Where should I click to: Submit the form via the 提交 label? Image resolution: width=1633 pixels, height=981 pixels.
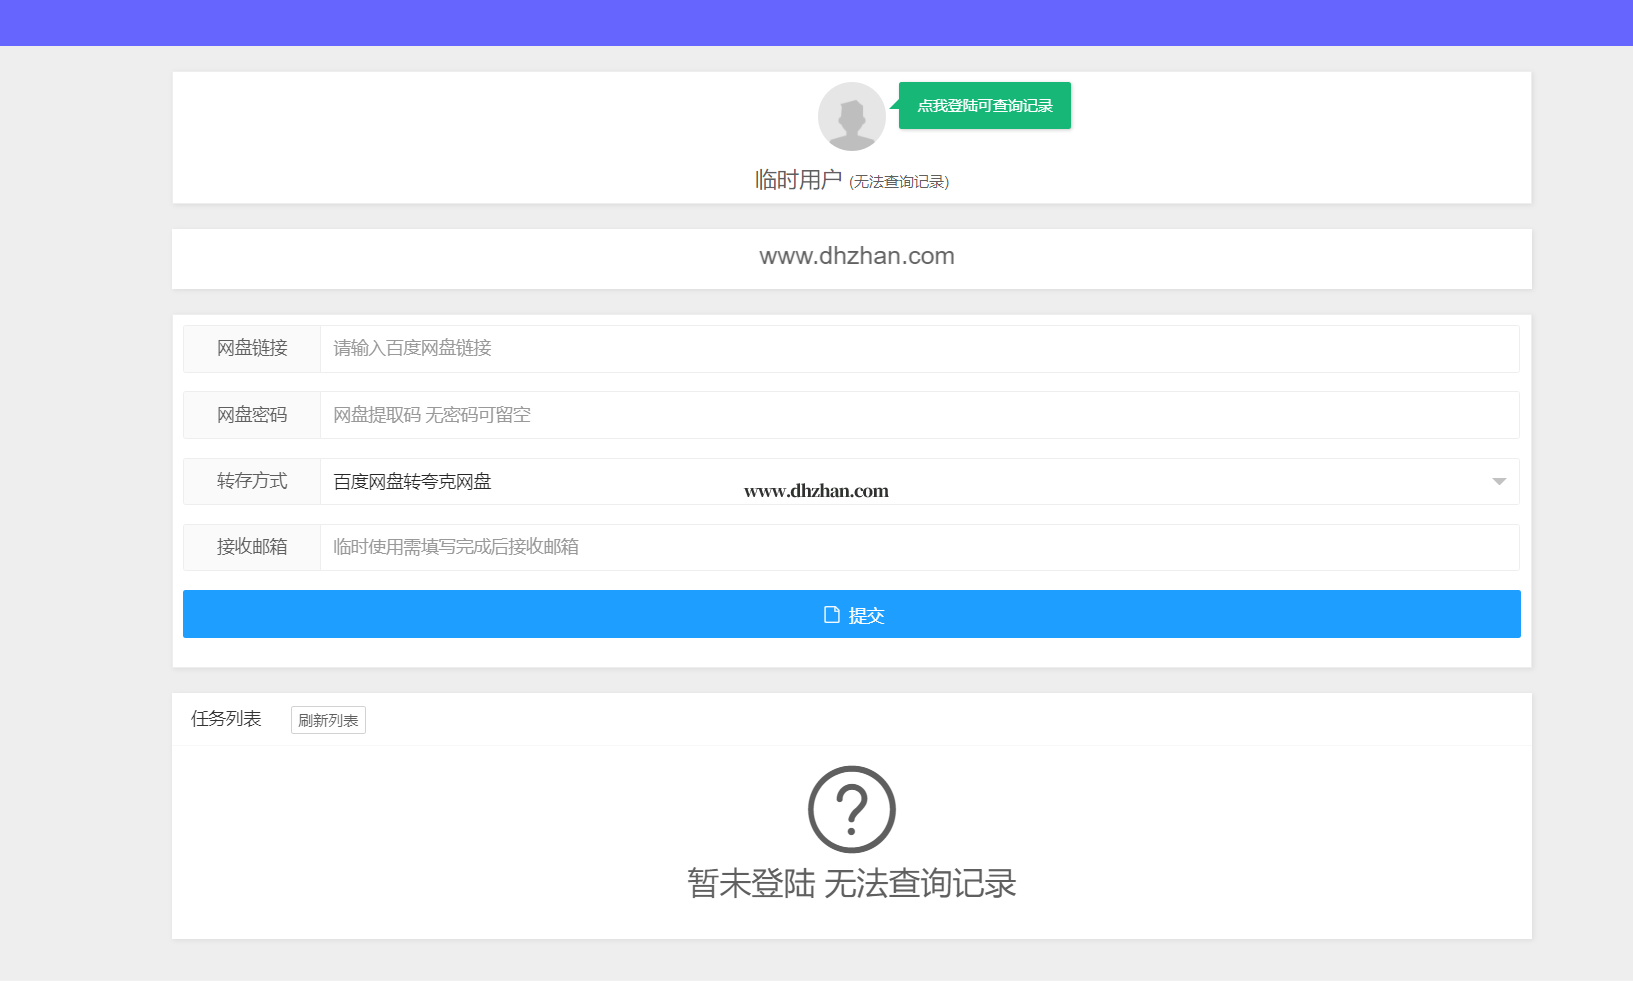click(866, 616)
